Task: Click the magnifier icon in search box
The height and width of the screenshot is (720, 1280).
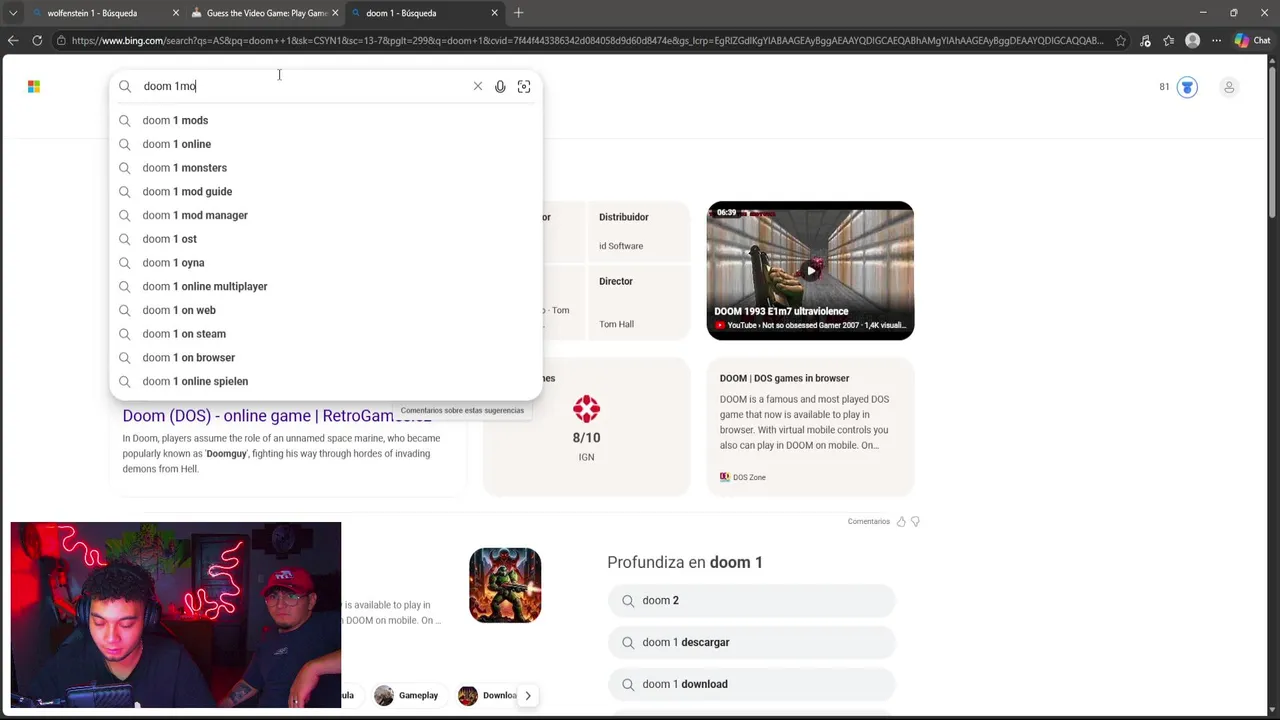Action: (125, 87)
